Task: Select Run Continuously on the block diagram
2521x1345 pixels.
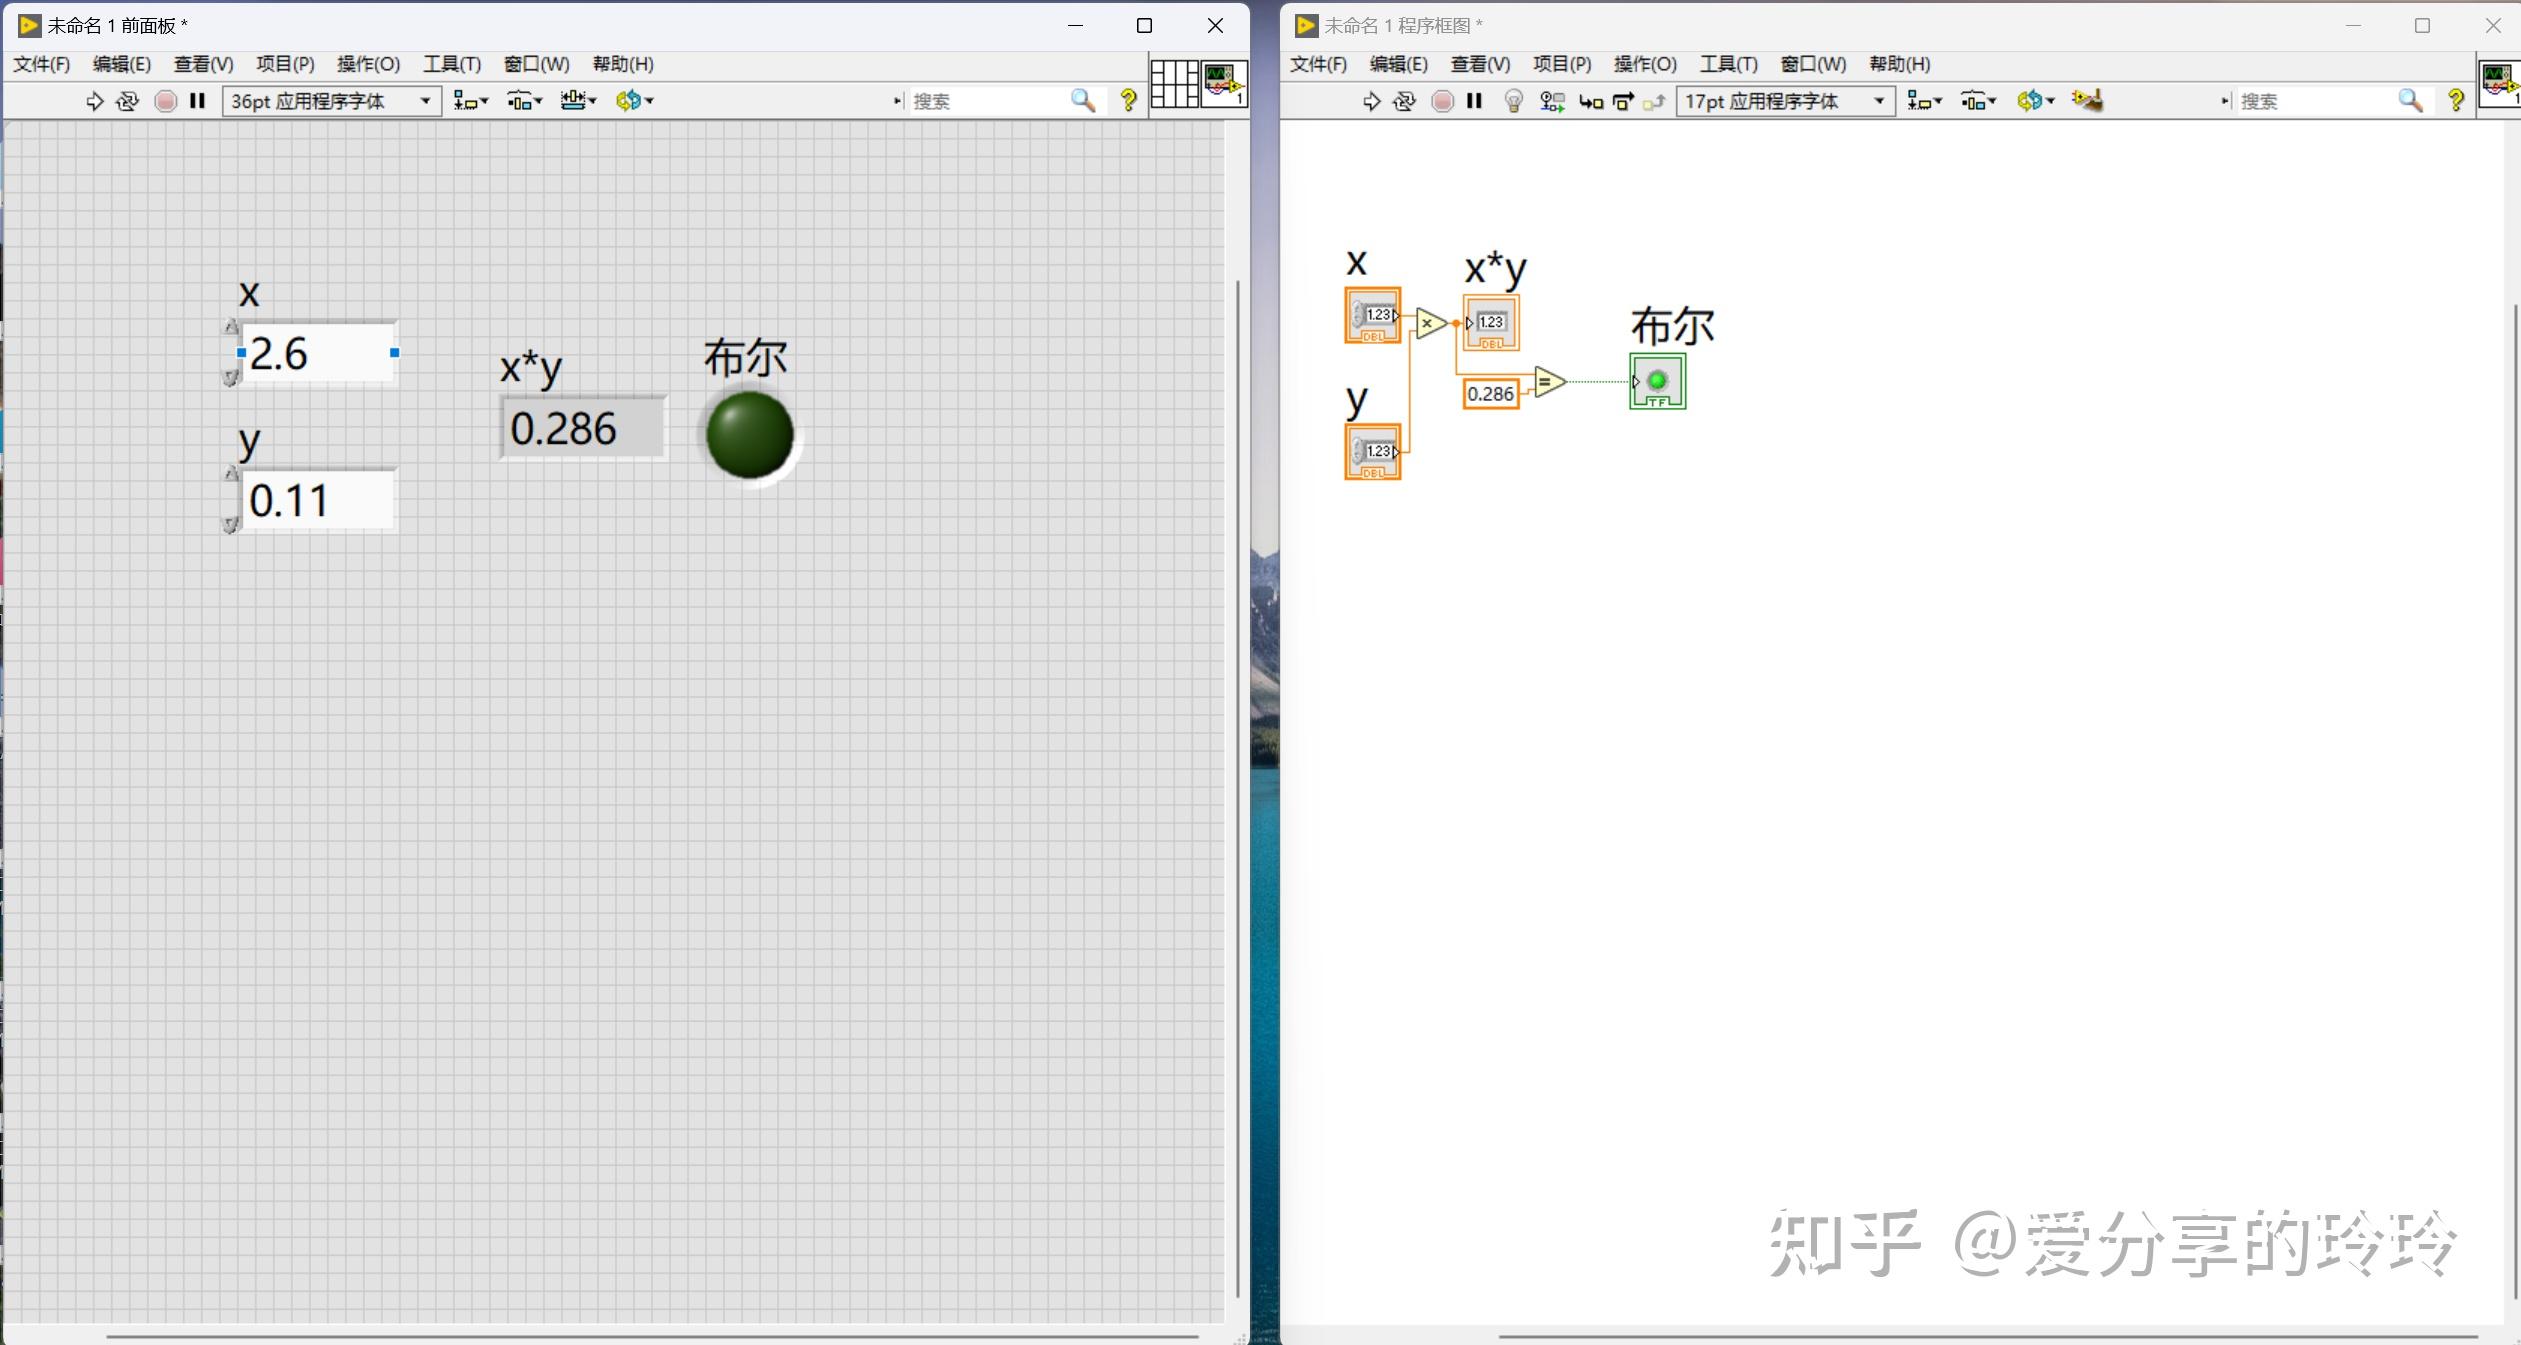Action: 1404,100
